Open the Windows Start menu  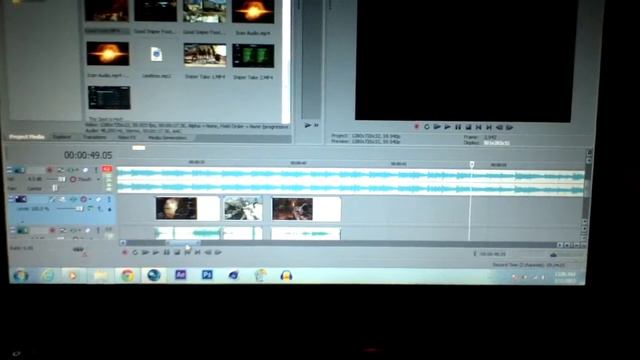tap(20, 276)
